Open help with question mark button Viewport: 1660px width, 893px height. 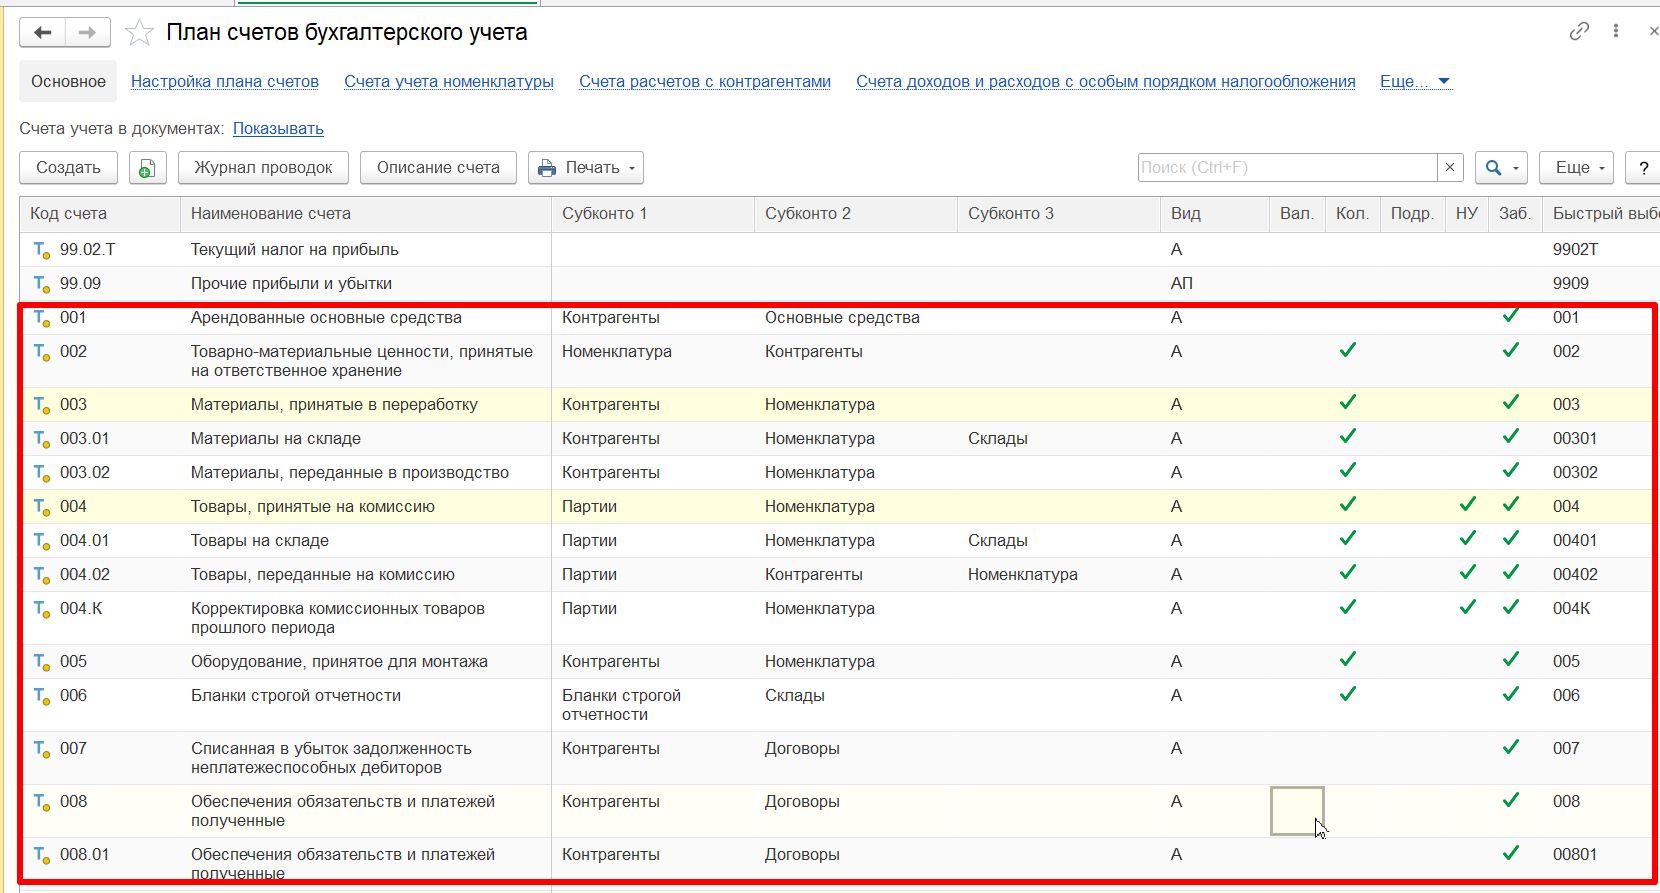pyautogui.click(x=1643, y=168)
